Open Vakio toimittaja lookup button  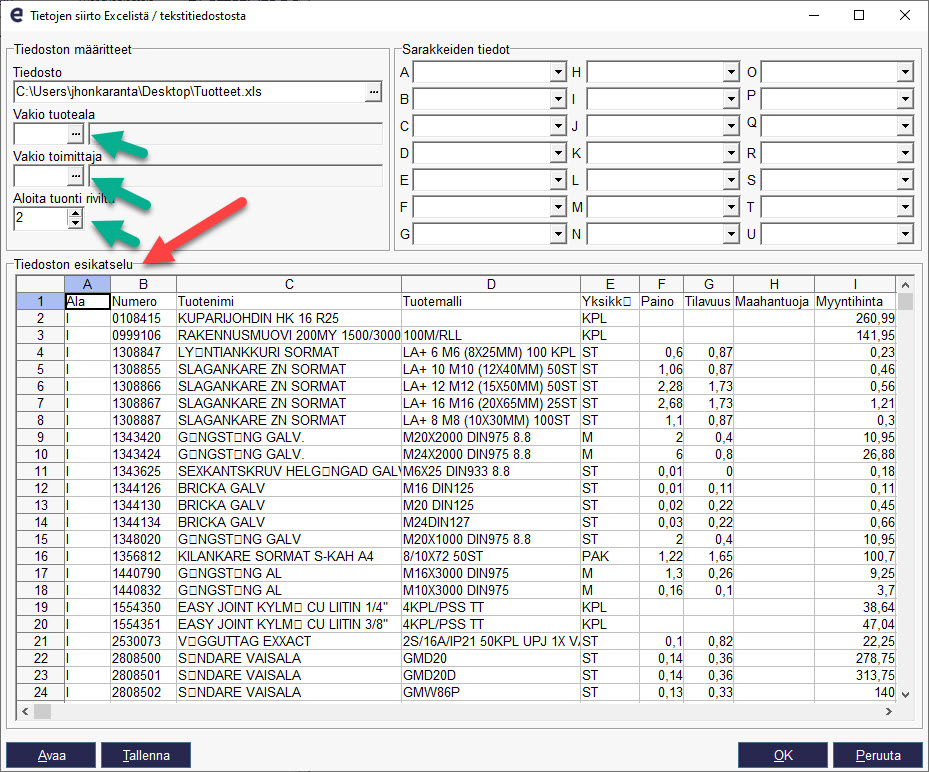(75, 176)
